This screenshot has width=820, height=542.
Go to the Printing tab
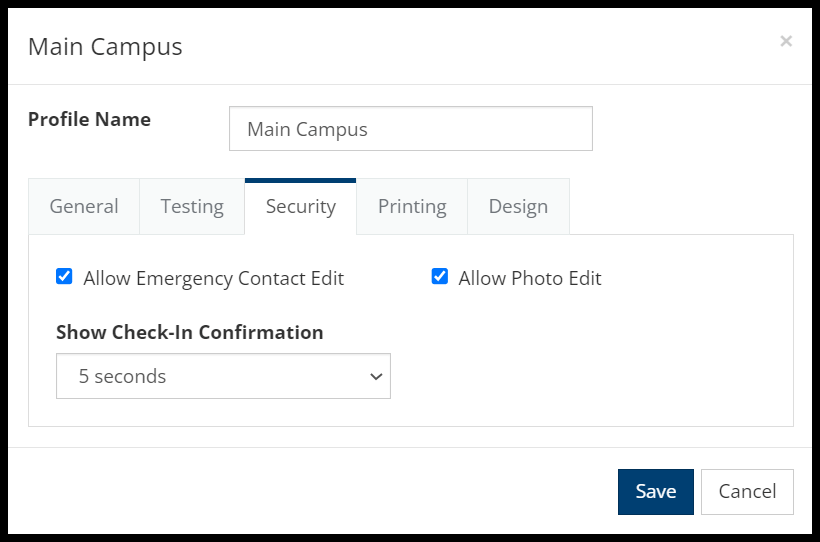click(412, 206)
